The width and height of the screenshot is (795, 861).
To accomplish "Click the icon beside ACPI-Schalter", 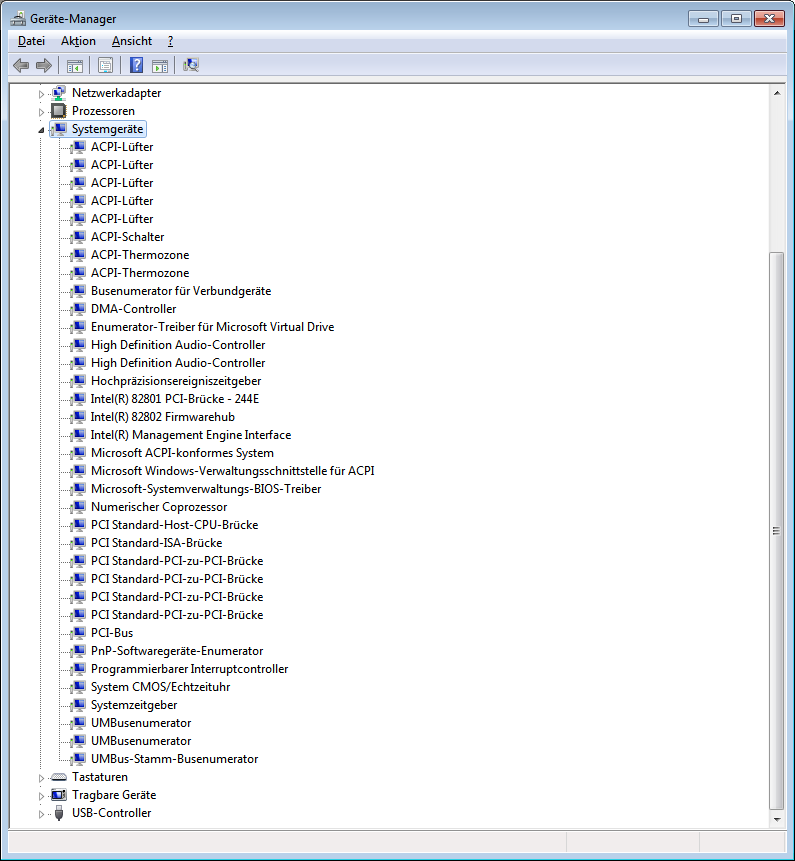I will point(79,237).
